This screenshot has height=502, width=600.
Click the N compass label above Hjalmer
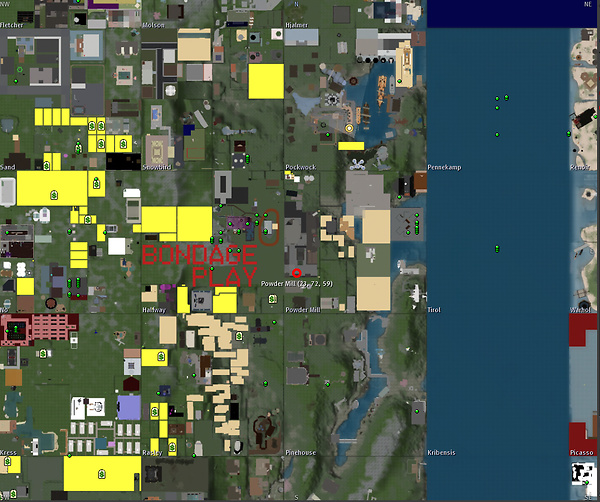[x=296, y=4]
